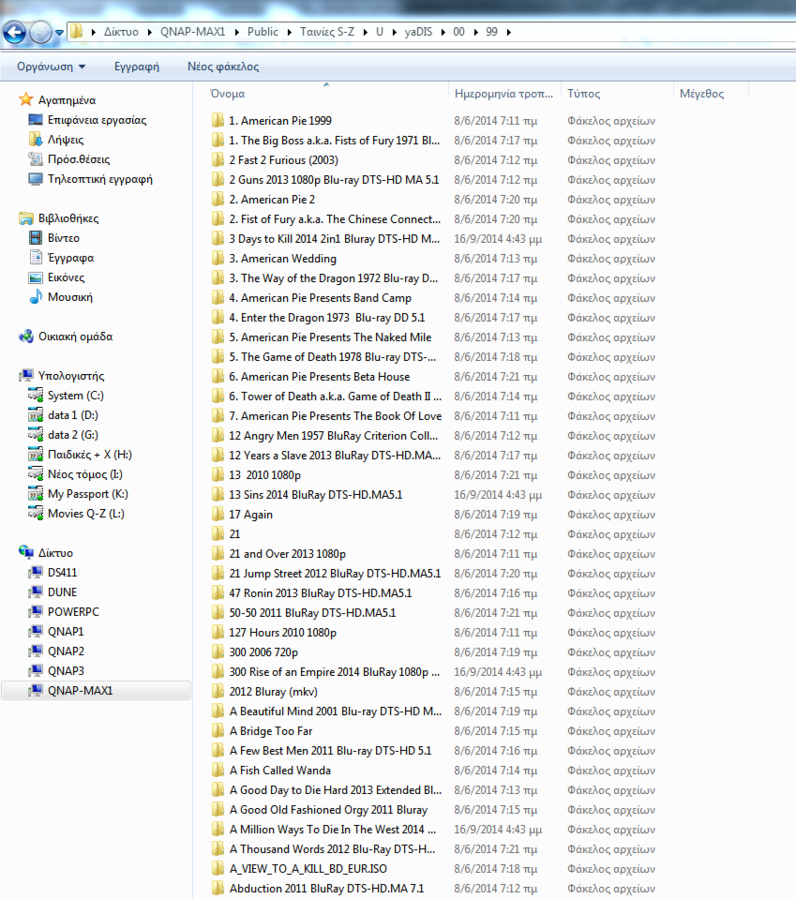The image size is (796, 899).
Task: Select folder icon of 2 Fast 2 Furious (2003)
Action: 217,160
